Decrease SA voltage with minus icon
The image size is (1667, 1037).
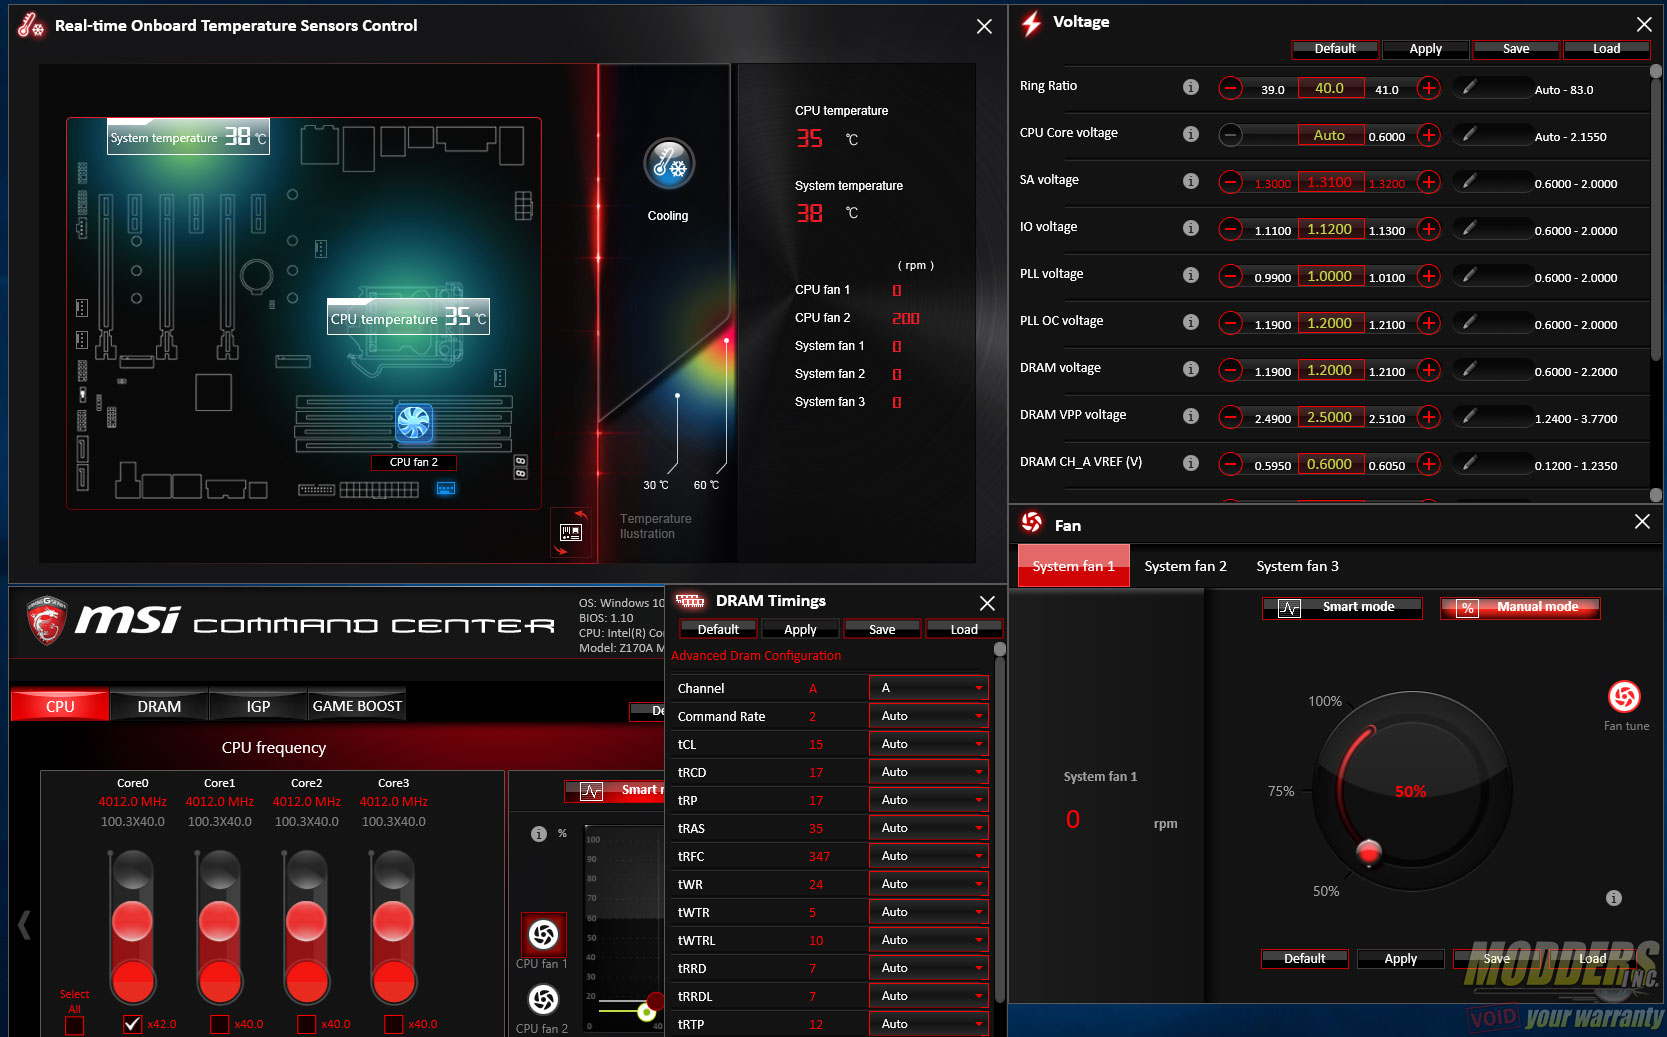pos(1231,182)
